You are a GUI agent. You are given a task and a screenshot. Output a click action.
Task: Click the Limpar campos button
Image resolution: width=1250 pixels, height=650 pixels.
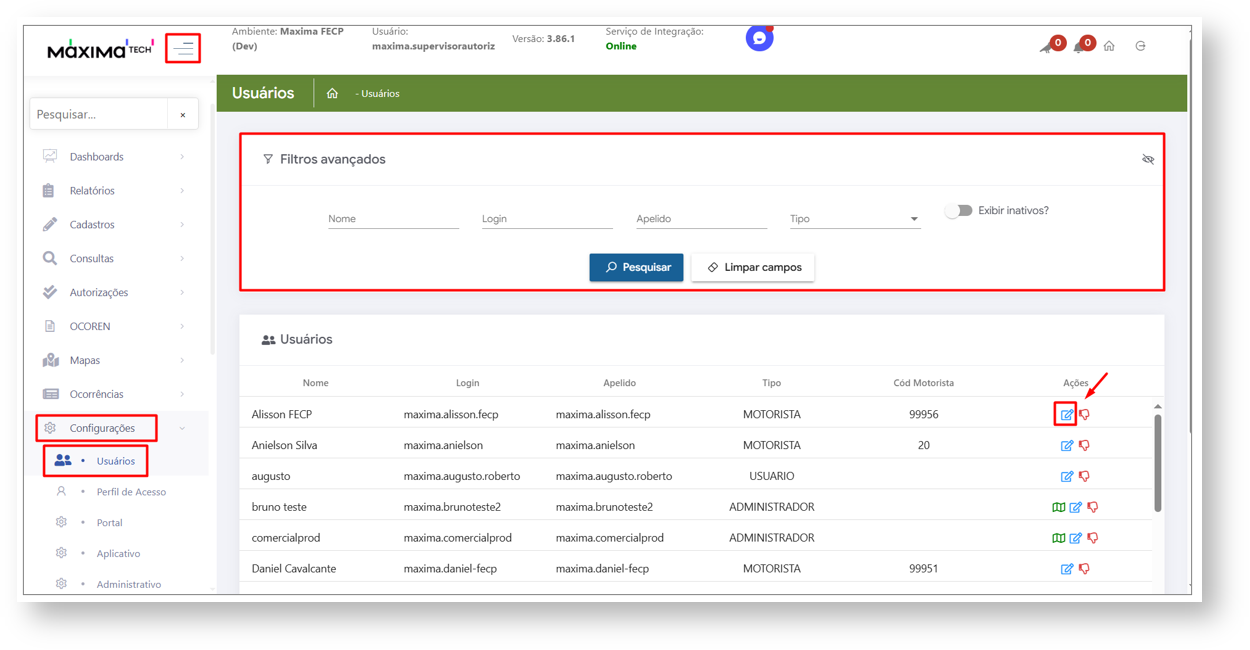tap(752, 267)
